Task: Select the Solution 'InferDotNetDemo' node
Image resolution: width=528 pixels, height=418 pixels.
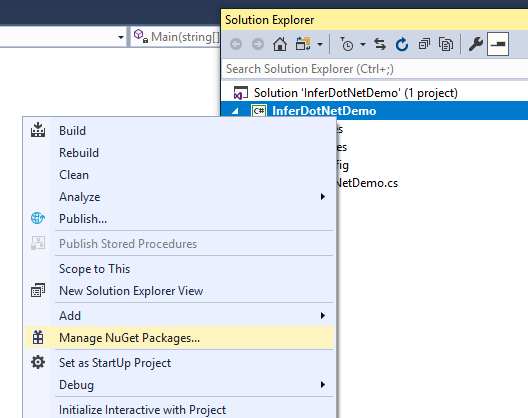Action: [356, 93]
